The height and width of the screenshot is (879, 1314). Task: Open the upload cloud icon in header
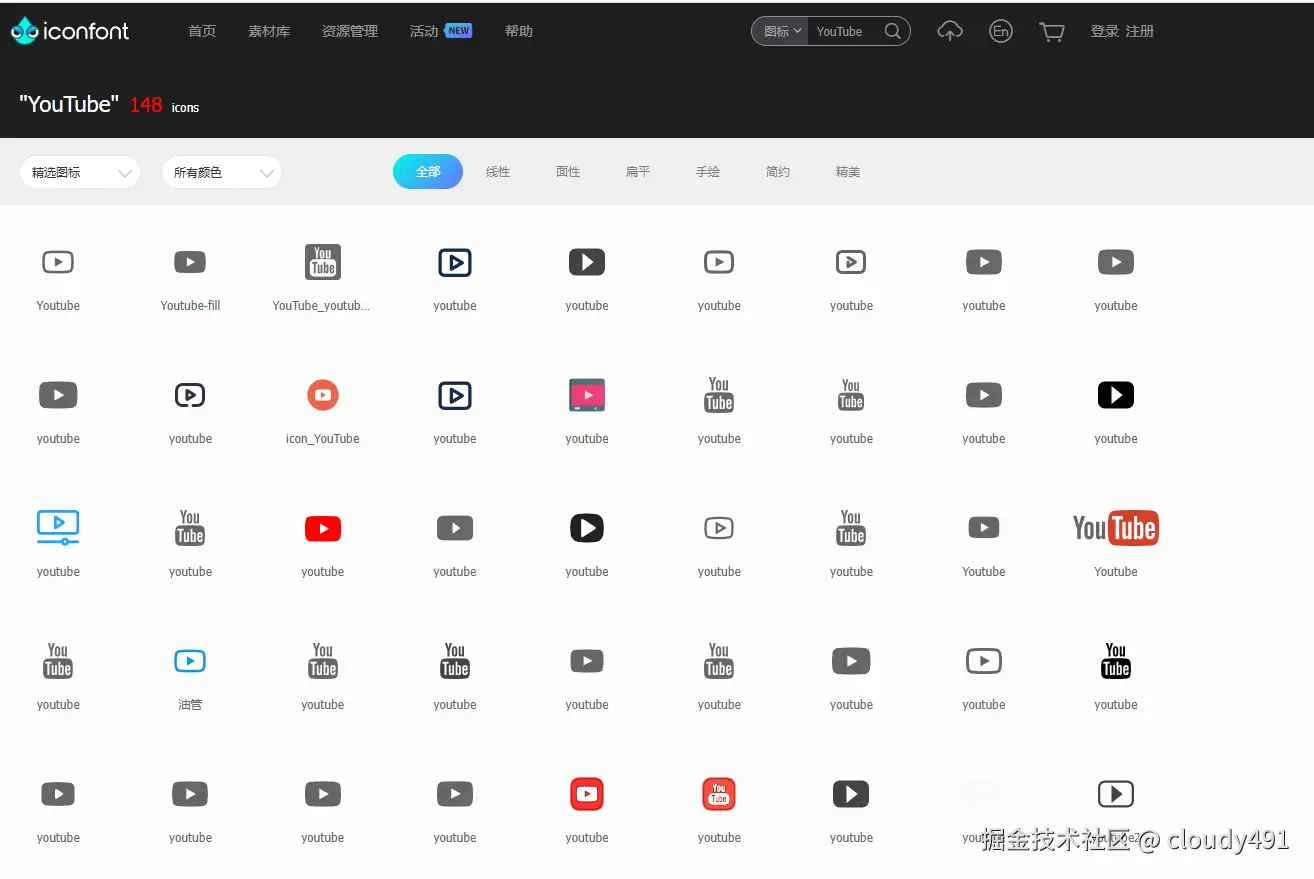coord(949,31)
